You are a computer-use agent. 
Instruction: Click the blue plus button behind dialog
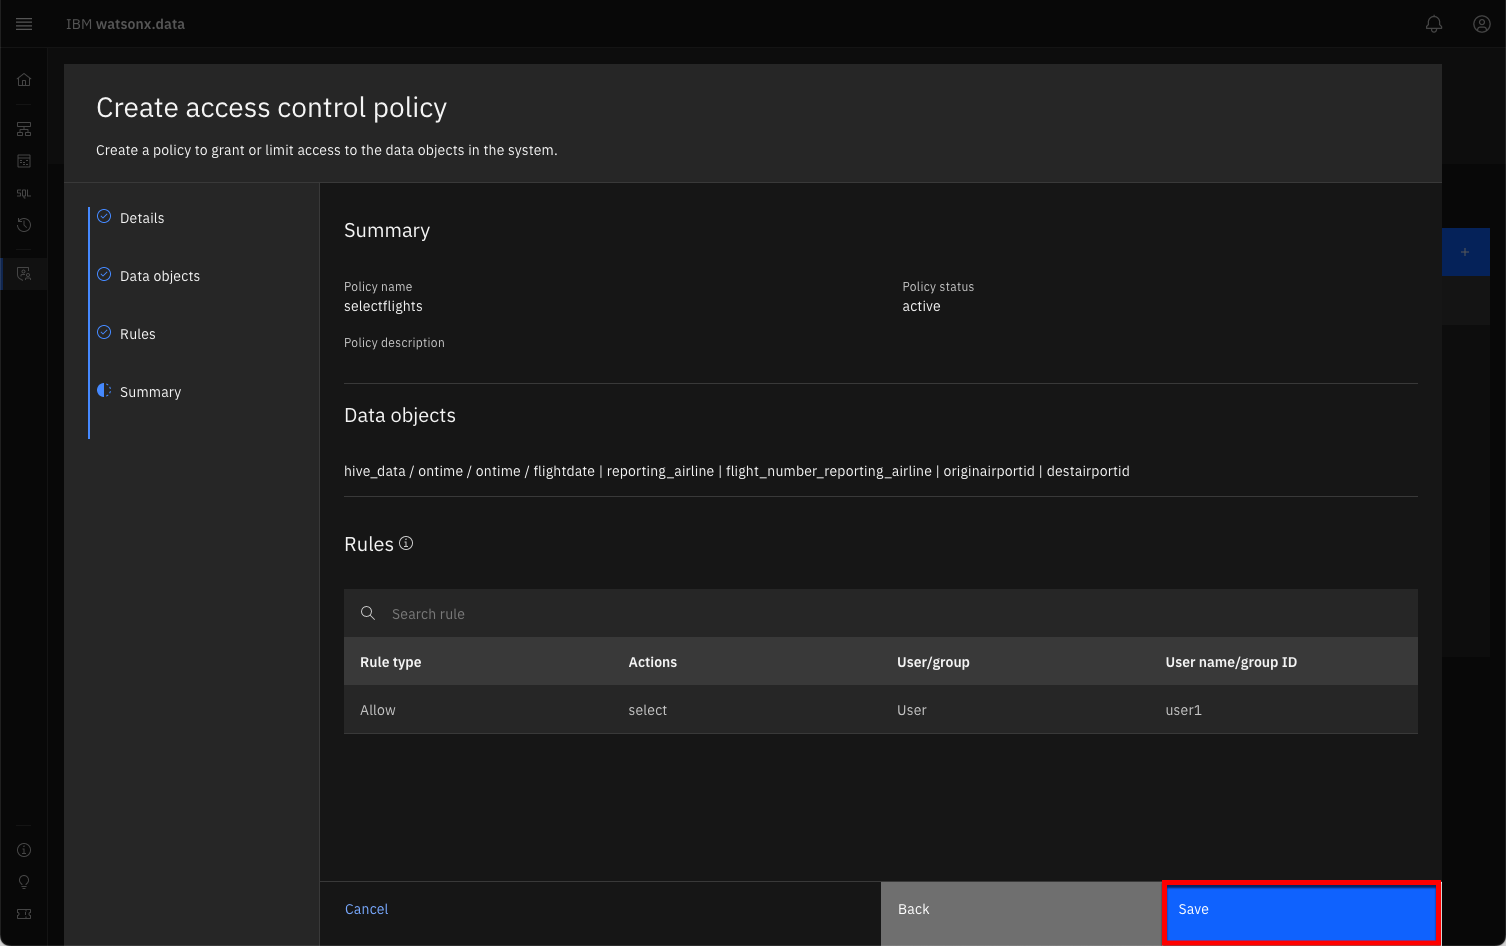point(1465,252)
